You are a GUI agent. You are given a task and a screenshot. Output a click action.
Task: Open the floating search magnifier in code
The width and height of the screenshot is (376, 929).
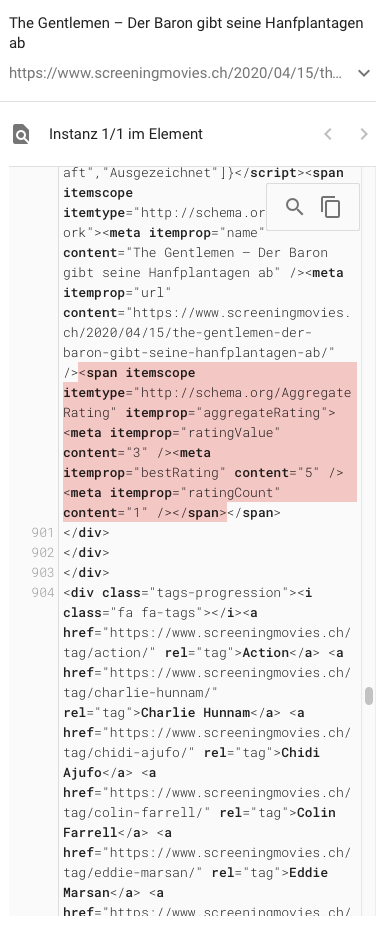tap(294, 207)
